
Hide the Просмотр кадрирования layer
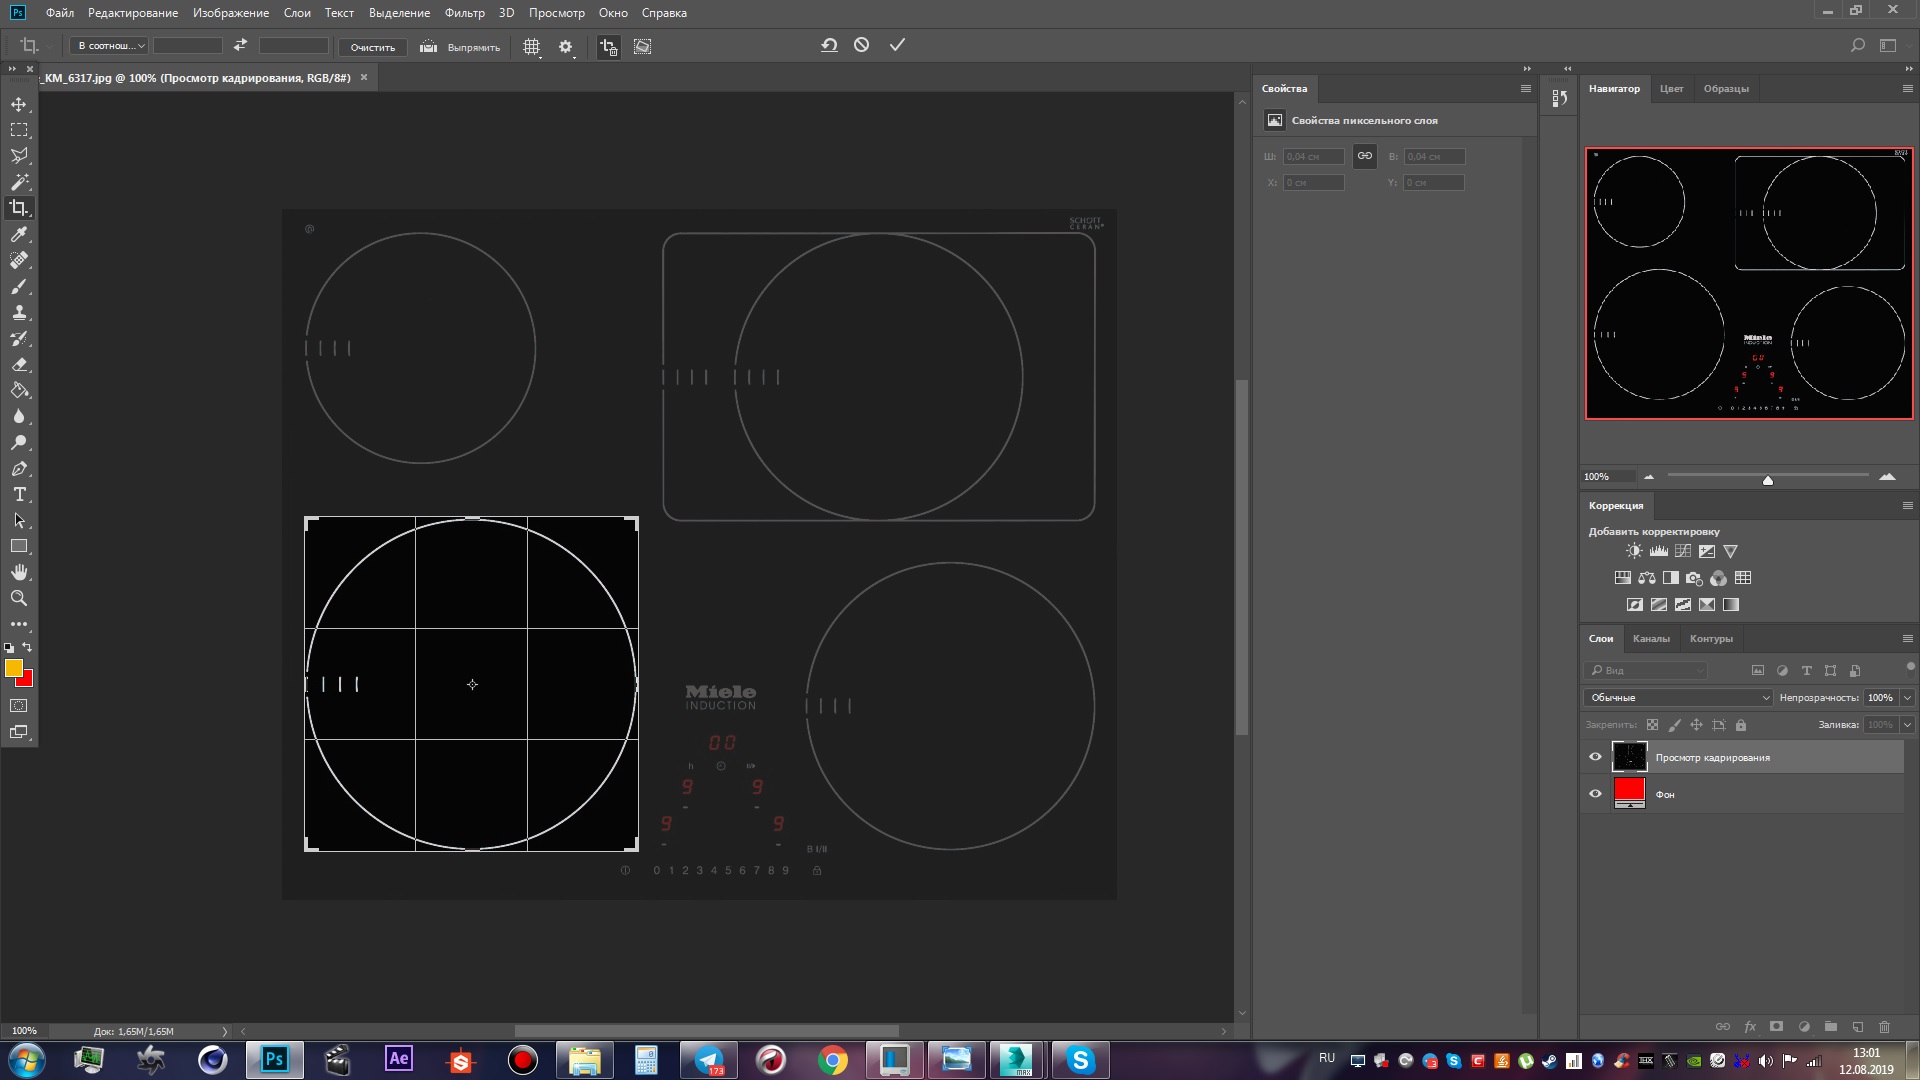1595,757
